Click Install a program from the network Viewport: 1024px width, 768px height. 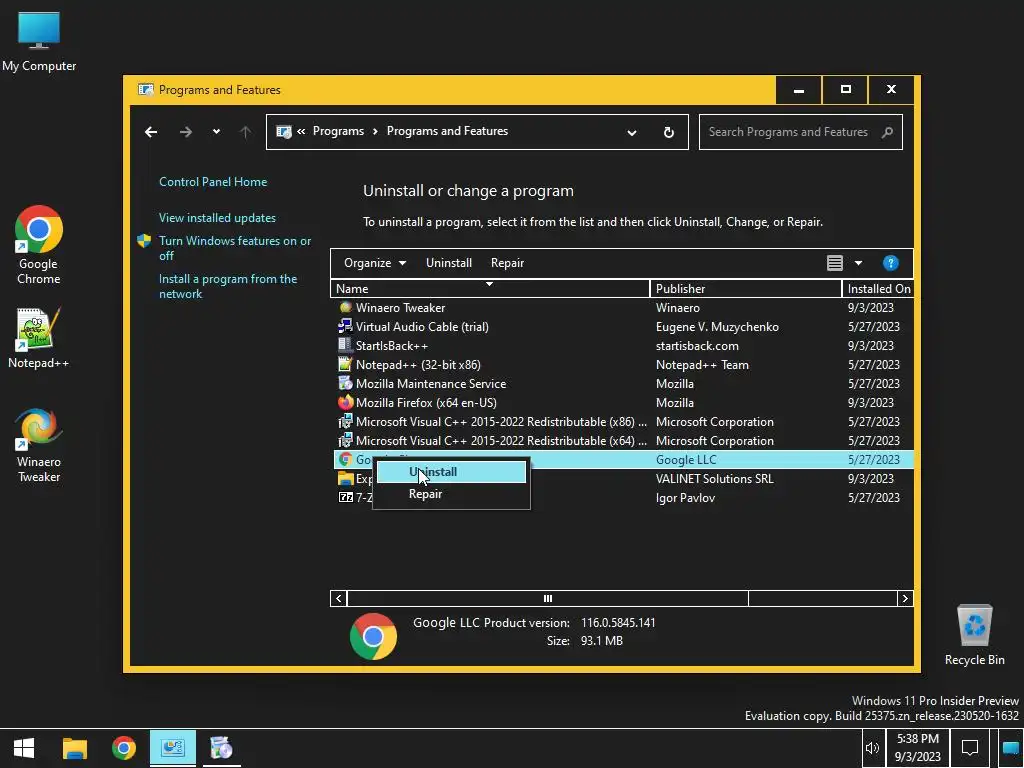tap(228, 286)
